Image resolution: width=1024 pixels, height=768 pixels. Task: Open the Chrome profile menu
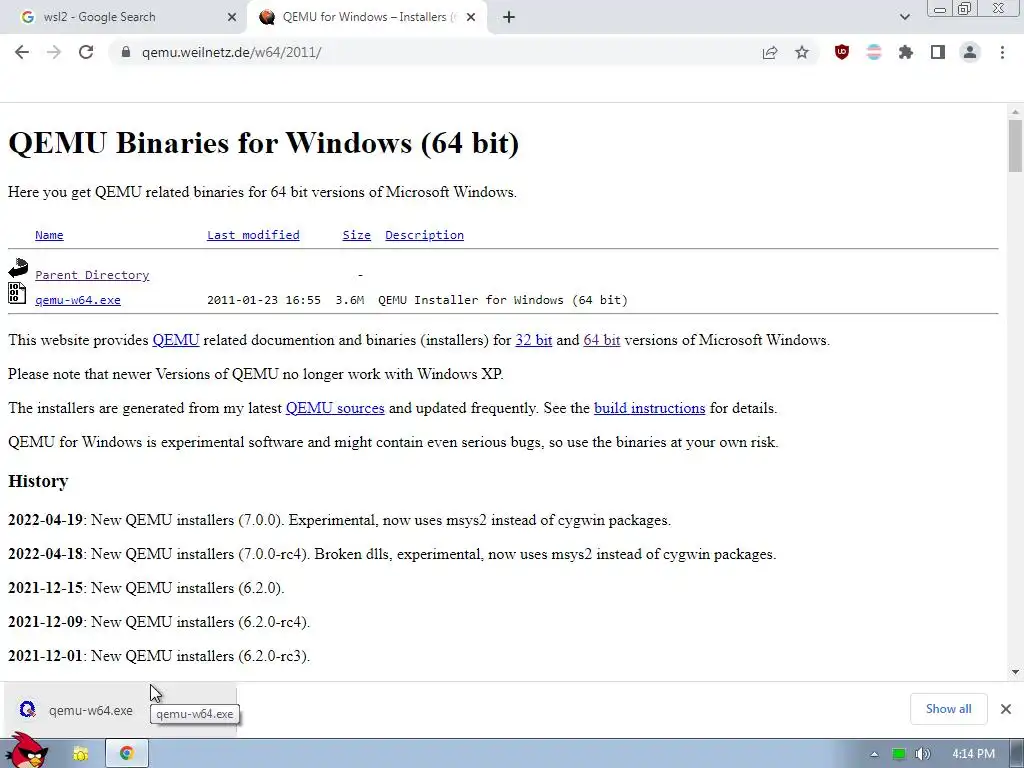970,52
